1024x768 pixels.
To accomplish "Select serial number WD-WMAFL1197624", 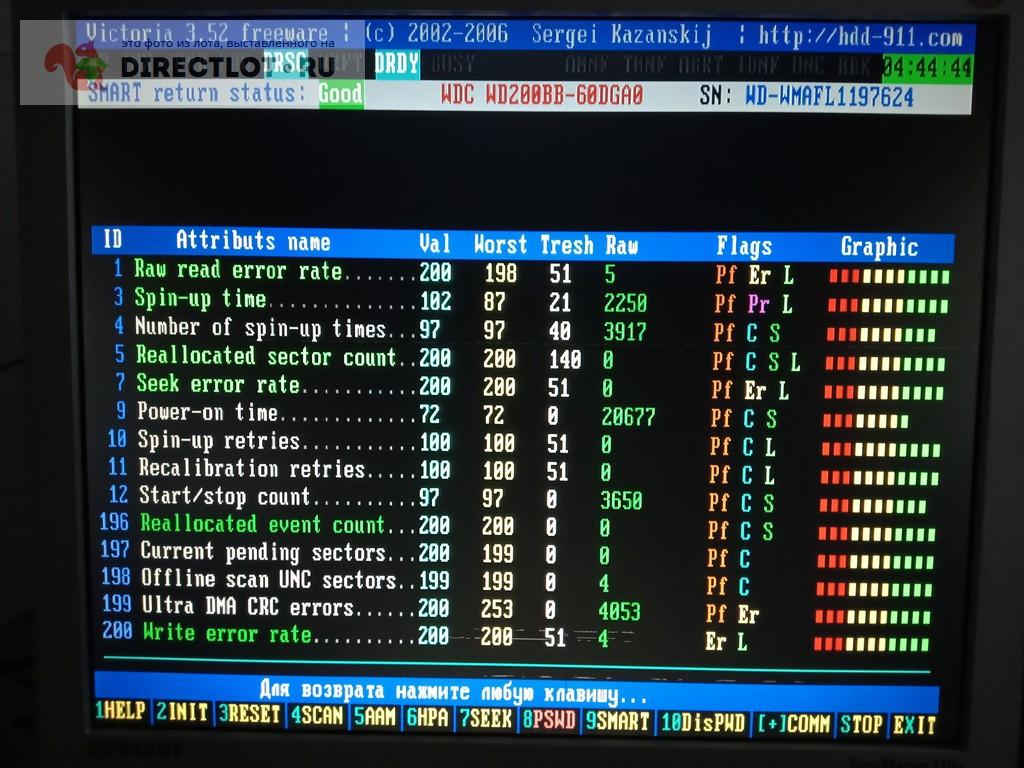I will tap(829, 97).
